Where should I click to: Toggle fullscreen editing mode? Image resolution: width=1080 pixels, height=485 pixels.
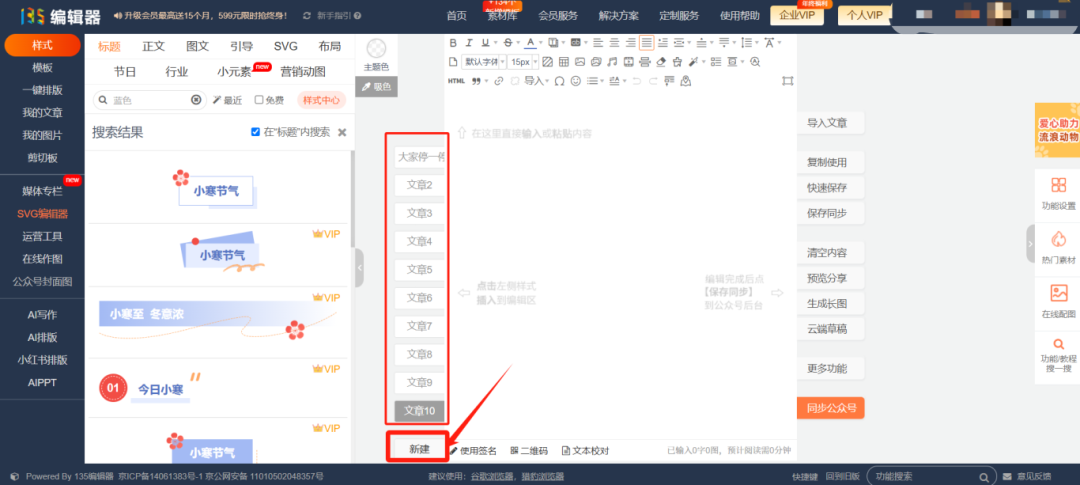pyautogui.click(x=787, y=81)
